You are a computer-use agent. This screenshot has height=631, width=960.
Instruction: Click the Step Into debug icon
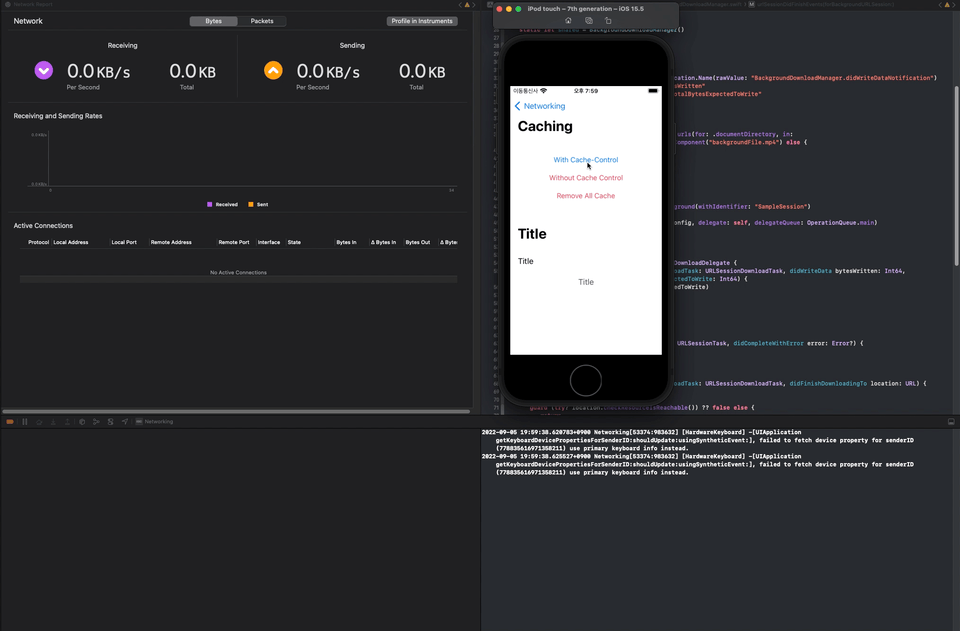click(x=53, y=422)
